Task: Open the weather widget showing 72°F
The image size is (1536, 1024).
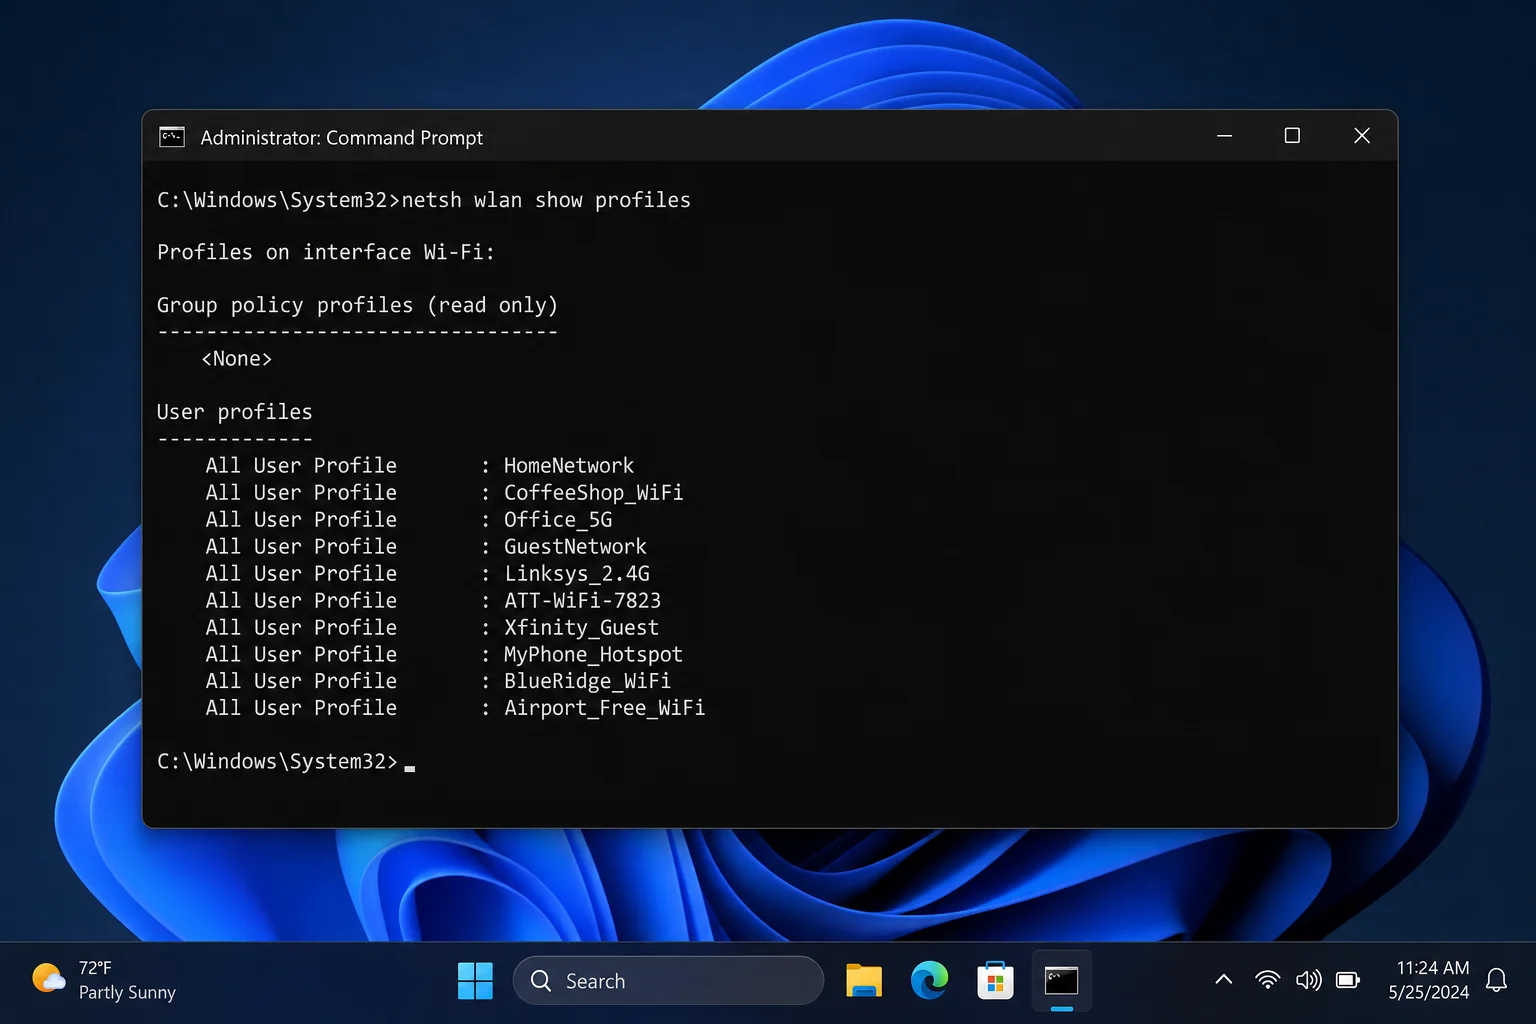Action: coord(104,981)
